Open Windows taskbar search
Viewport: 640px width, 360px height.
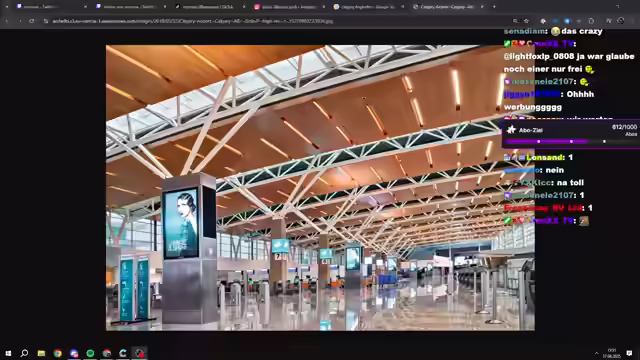tap(24, 353)
